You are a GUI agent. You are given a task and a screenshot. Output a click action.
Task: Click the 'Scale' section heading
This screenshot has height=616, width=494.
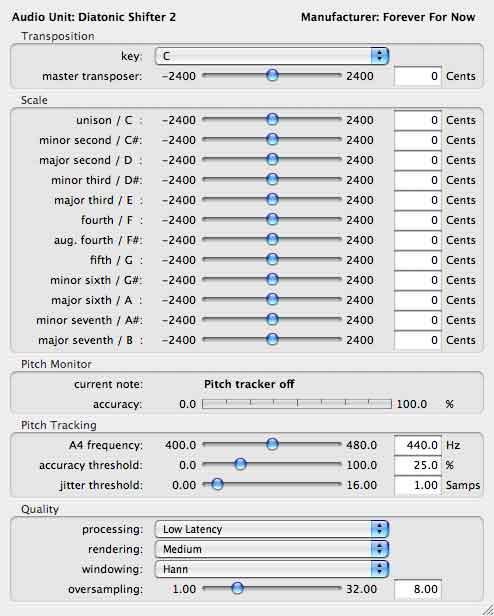(34, 100)
